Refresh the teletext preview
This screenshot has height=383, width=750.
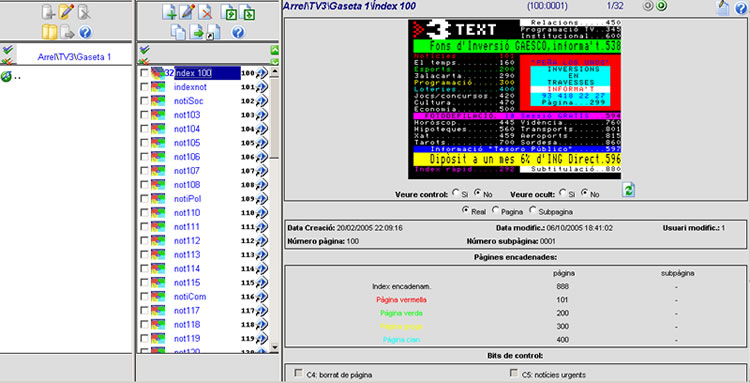[x=629, y=190]
